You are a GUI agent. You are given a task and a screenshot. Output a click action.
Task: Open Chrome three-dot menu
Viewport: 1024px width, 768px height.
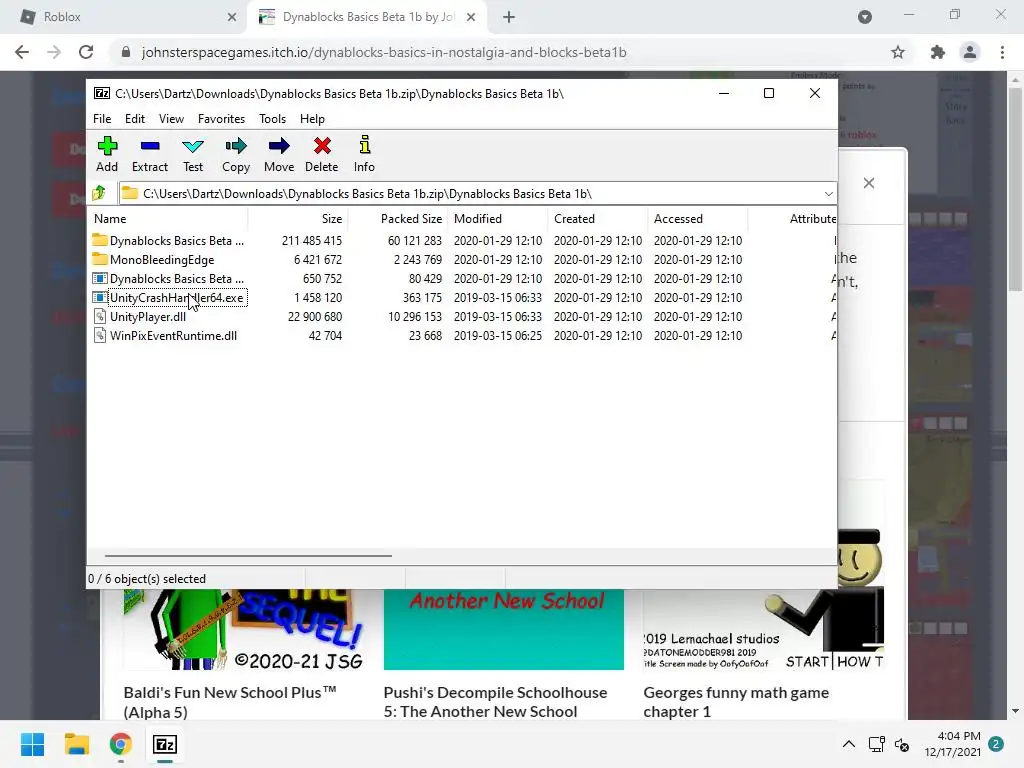click(x=1002, y=52)
